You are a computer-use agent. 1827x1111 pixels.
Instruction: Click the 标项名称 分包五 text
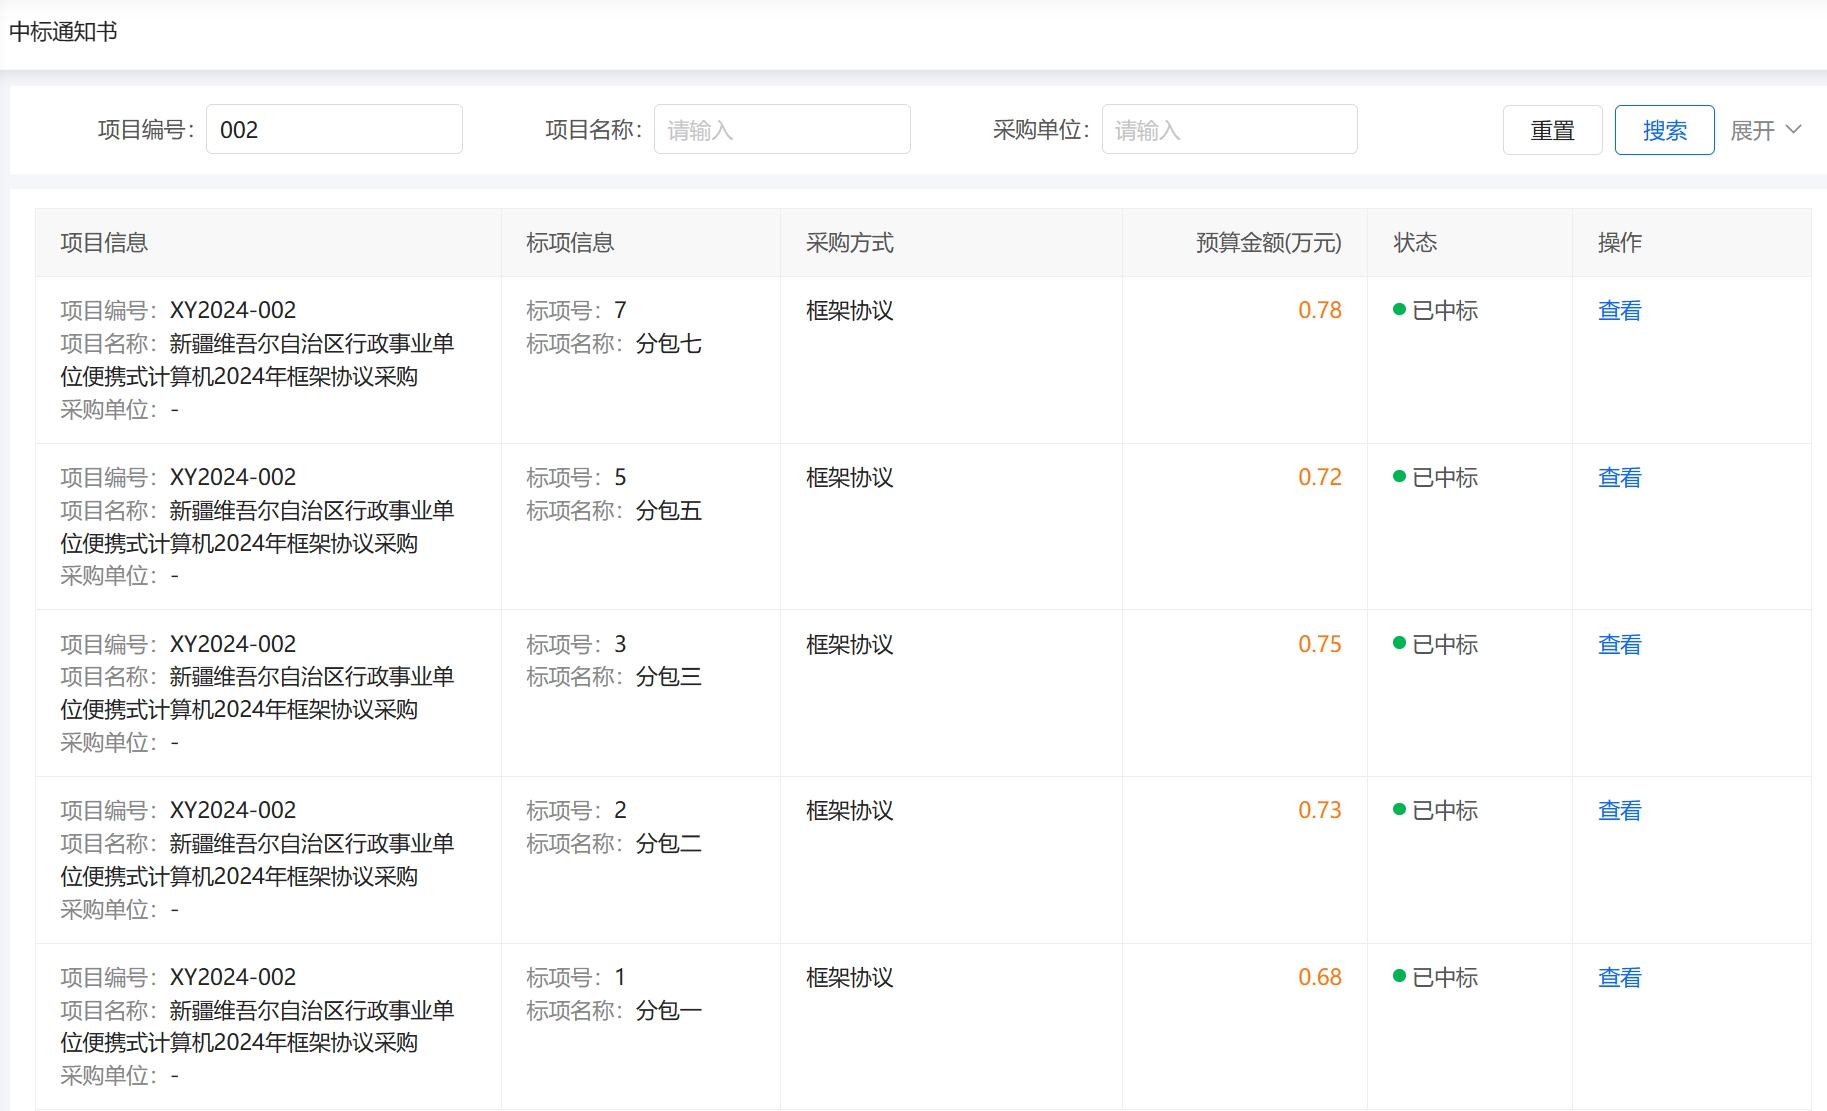(614, 511)
